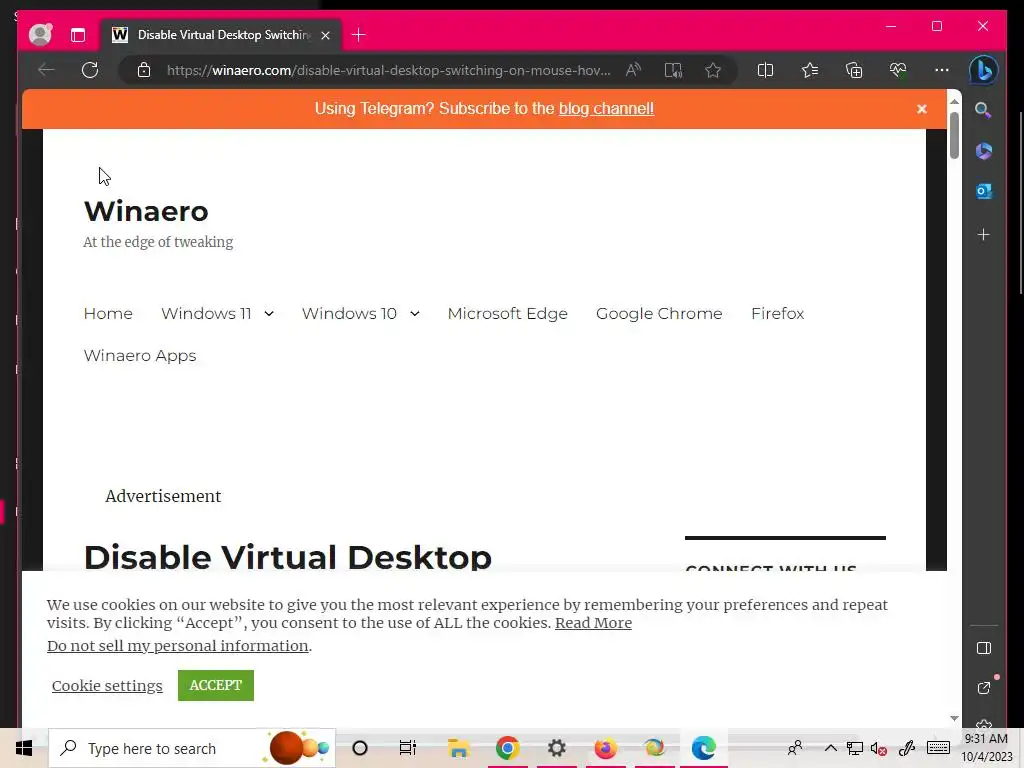Show hidden tray icons chevron
1024x768 pixels.
pos(831,748)
